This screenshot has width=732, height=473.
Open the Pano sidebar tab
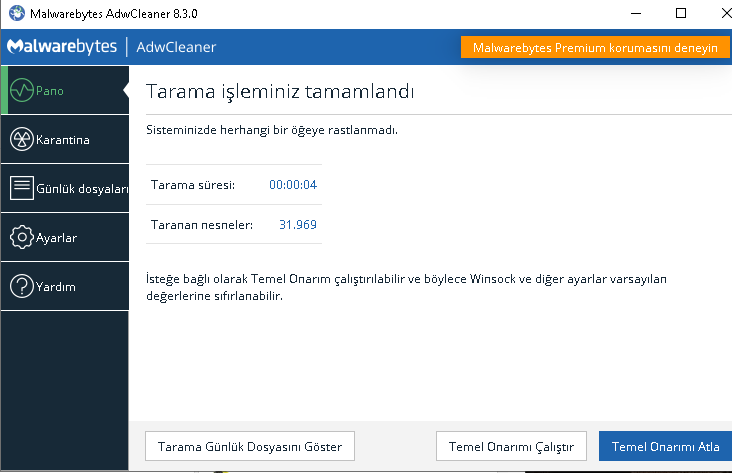(65, 90)
